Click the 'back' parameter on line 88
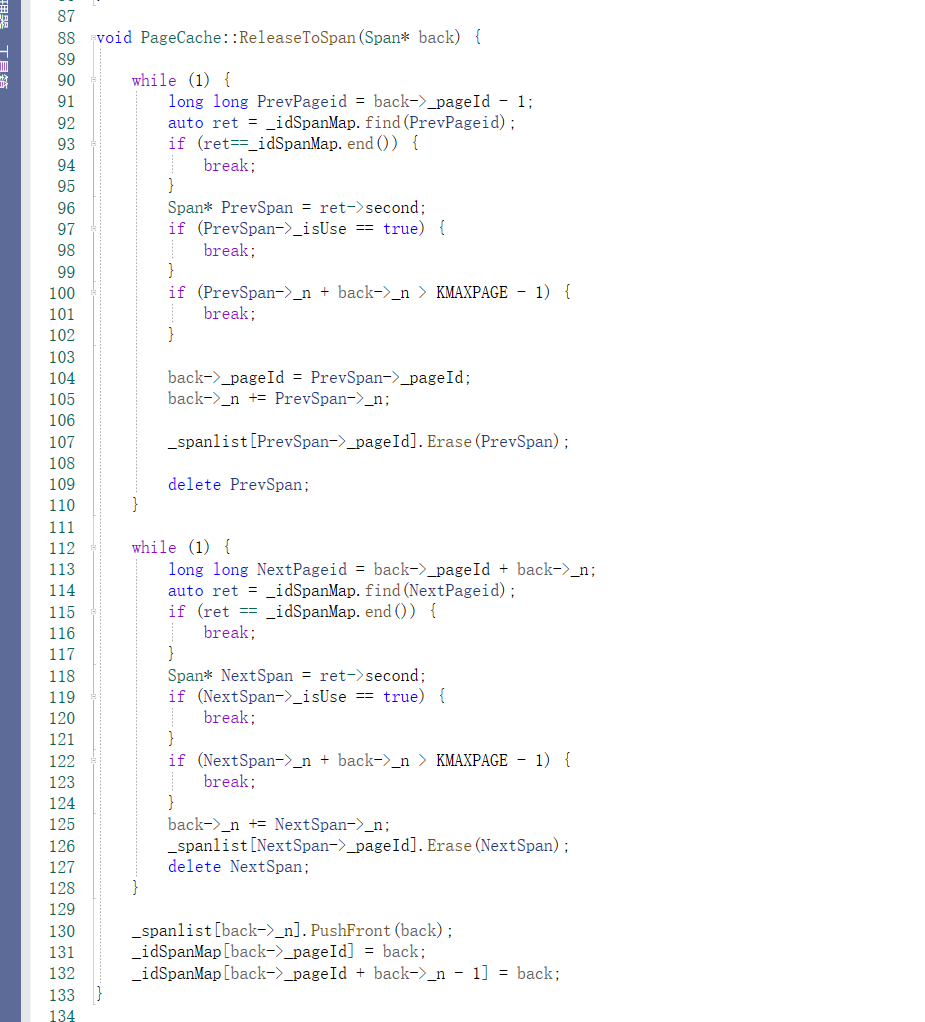 pos(436,38)
